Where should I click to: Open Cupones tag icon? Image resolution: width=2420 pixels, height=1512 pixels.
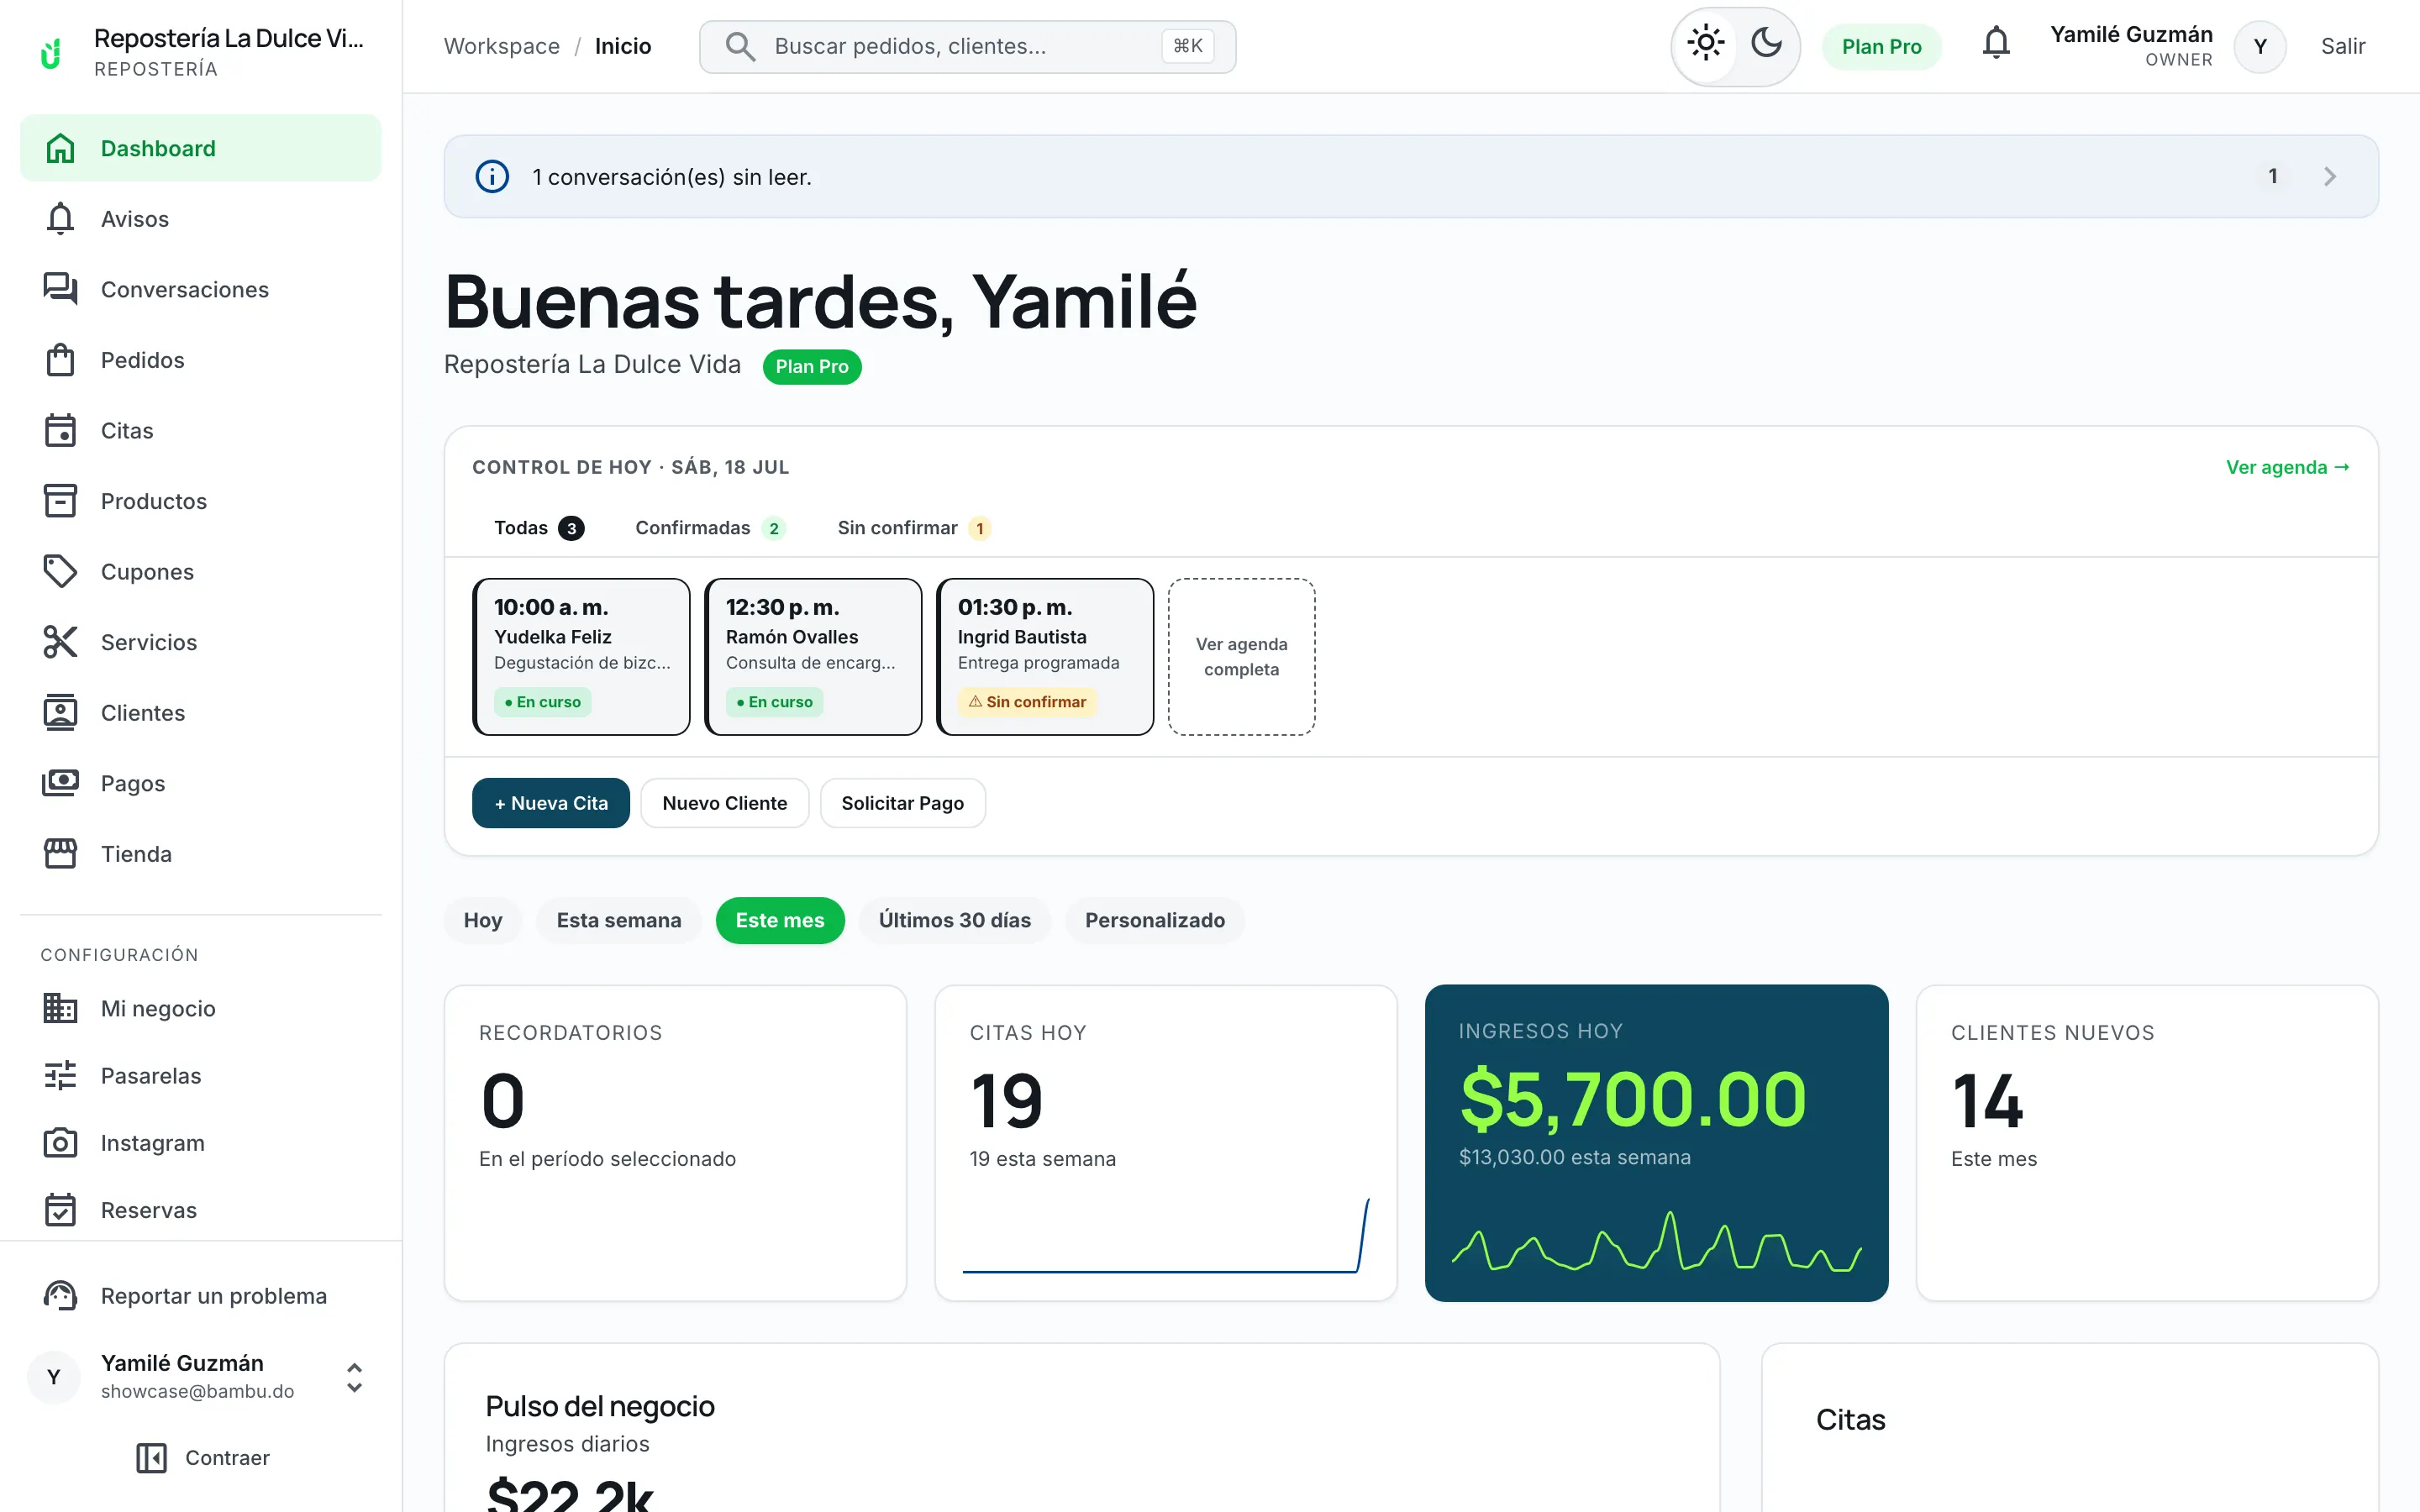coord(60,572)
